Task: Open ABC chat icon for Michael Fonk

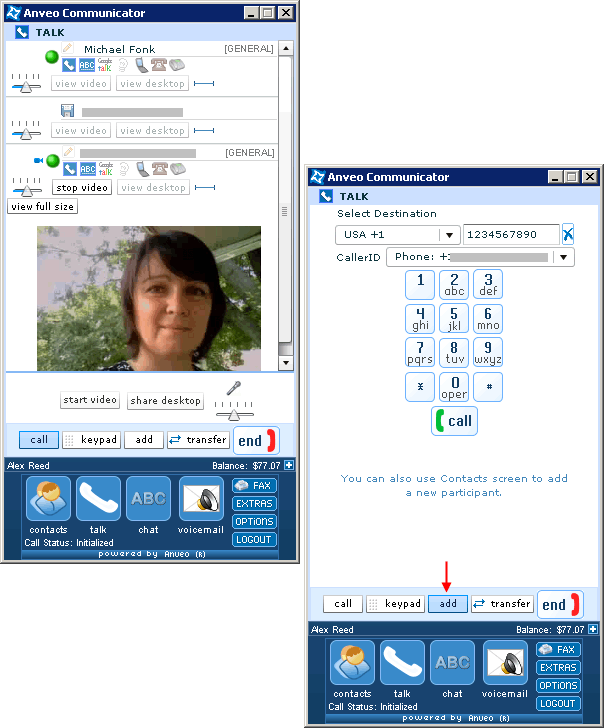Action: 87,65
